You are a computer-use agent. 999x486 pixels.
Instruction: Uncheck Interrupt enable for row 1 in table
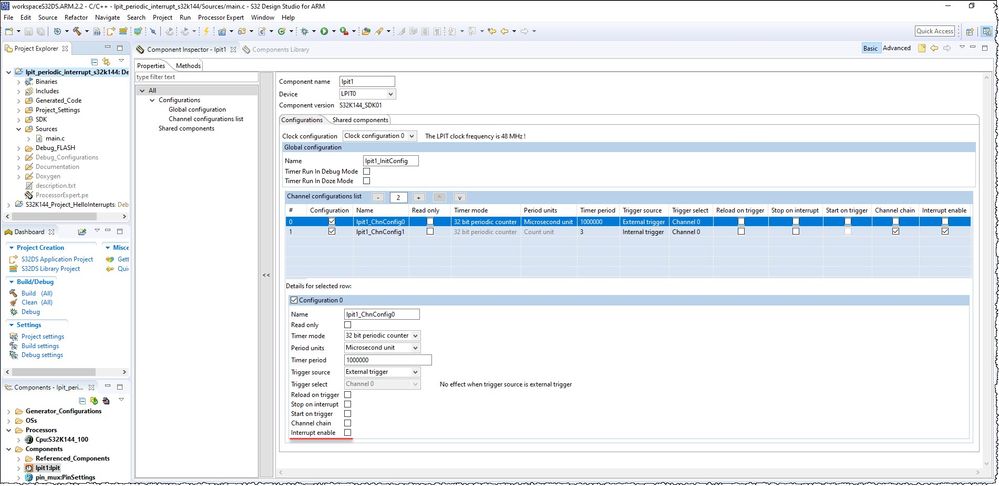click(x=945, y=232)
